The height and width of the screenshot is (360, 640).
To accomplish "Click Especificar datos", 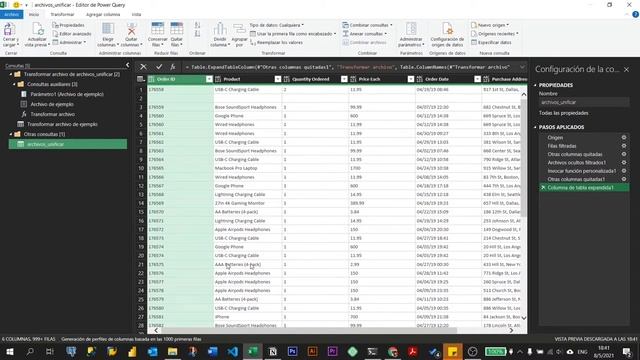I will 491,42.
